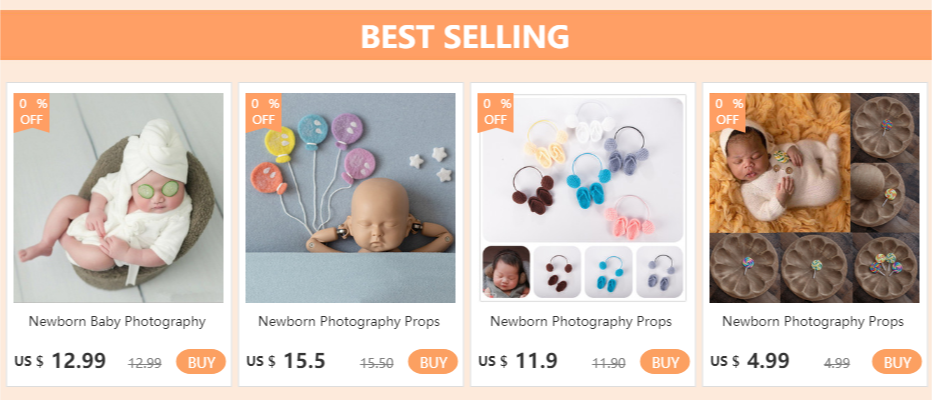This screenshot has width=932, height=400.
Task: Select title under lollipop props product
Action: click(x=813, y=322)
